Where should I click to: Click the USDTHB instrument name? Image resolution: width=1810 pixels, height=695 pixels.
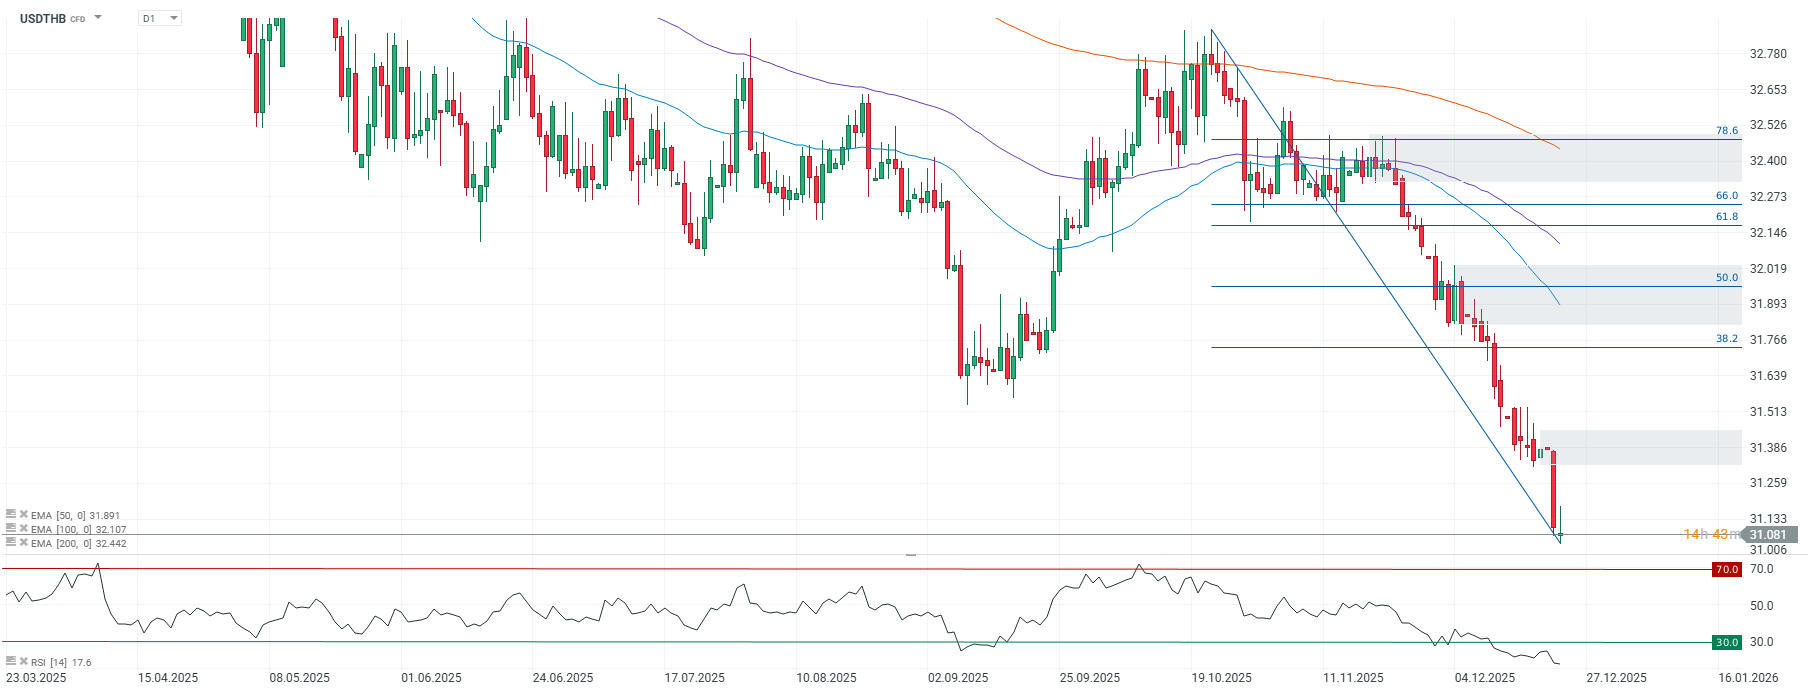coord(42,18)
